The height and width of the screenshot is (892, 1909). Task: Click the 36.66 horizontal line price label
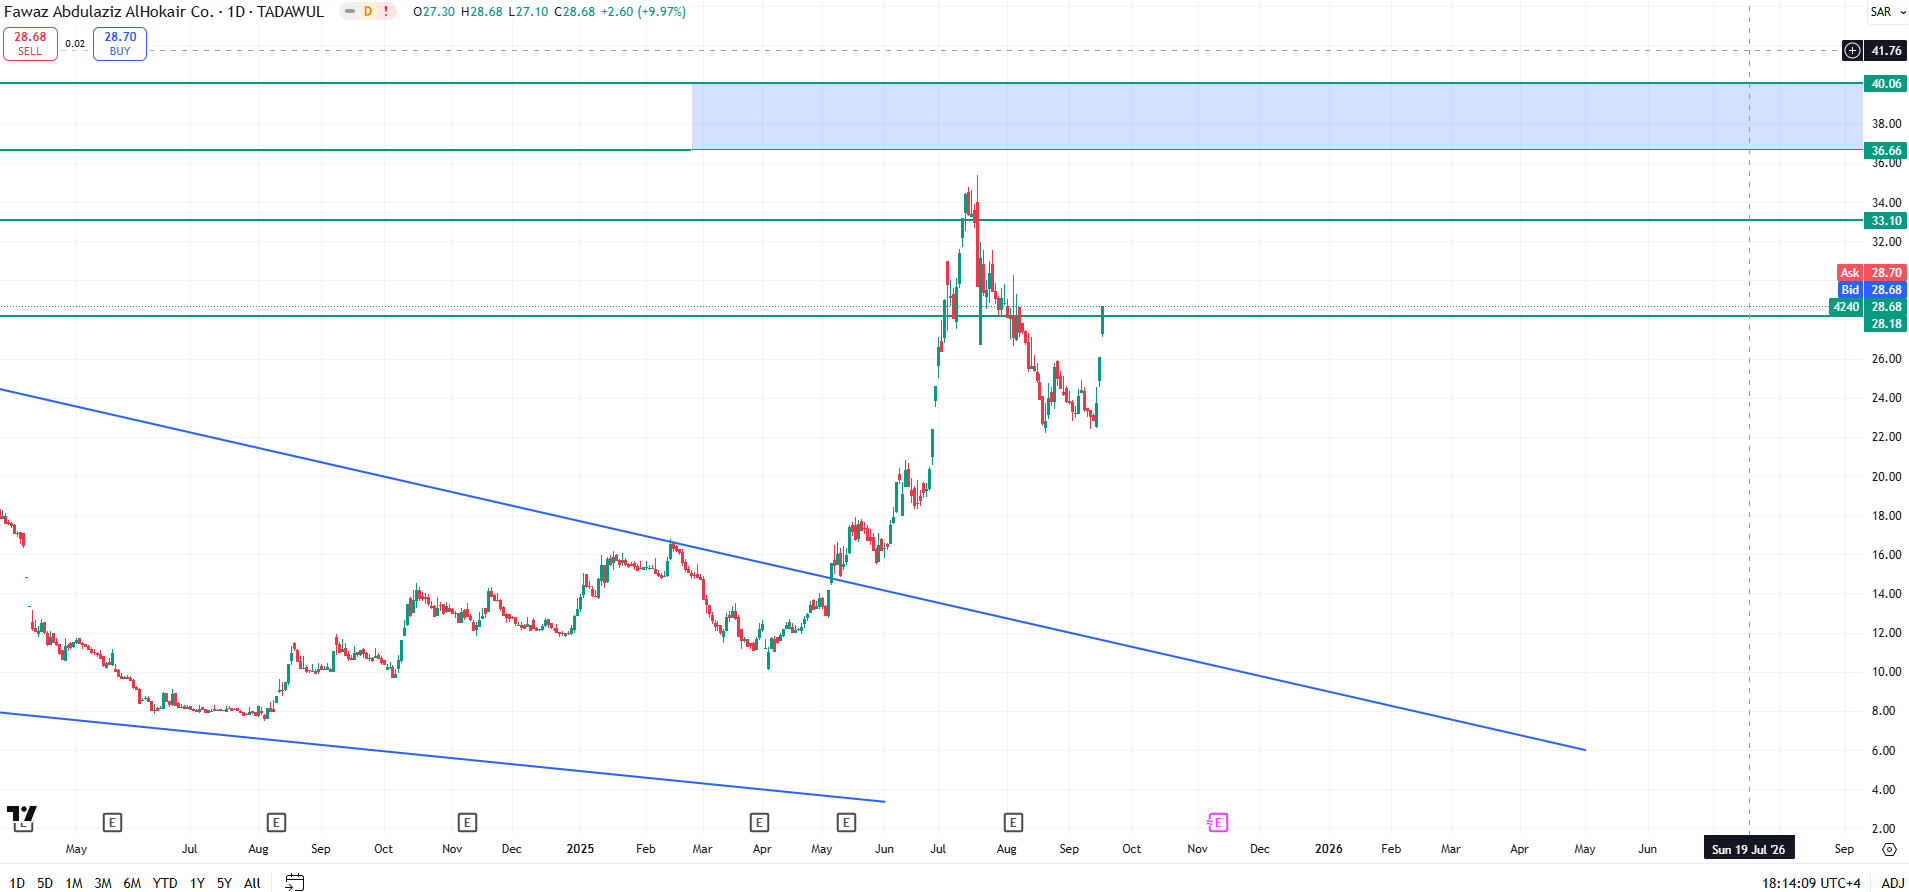(1886, 151)
